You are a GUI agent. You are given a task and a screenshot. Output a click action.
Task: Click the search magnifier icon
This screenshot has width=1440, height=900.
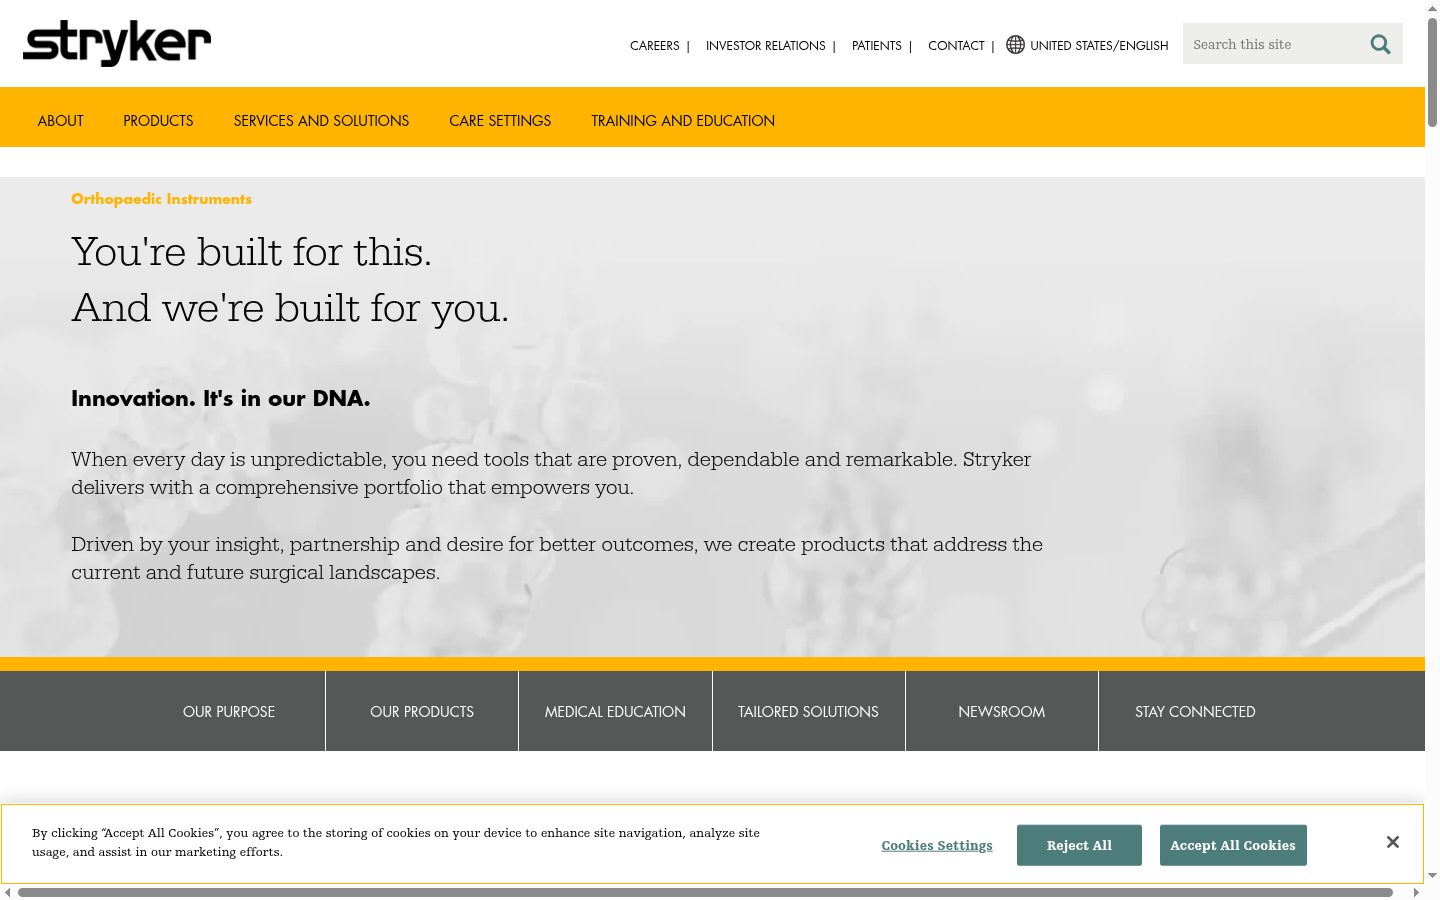[x=1380, y=44]
